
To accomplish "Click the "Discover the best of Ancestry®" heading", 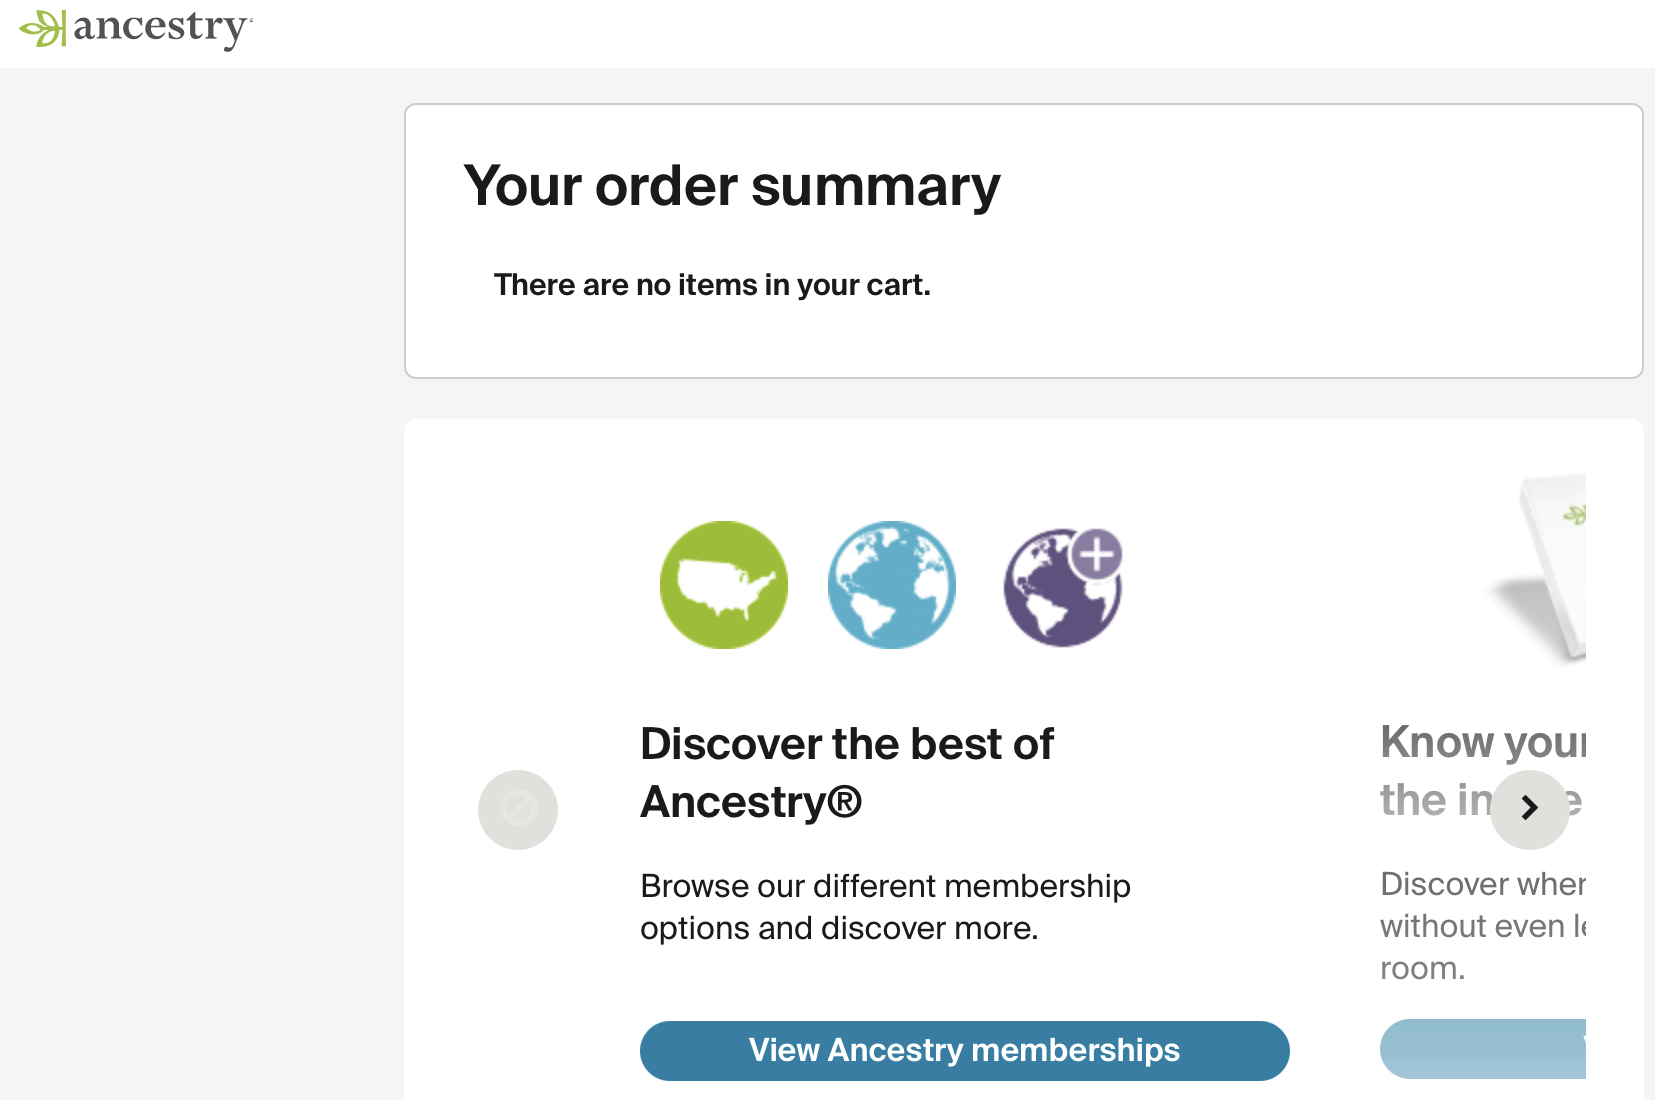I will pos(847,772).
